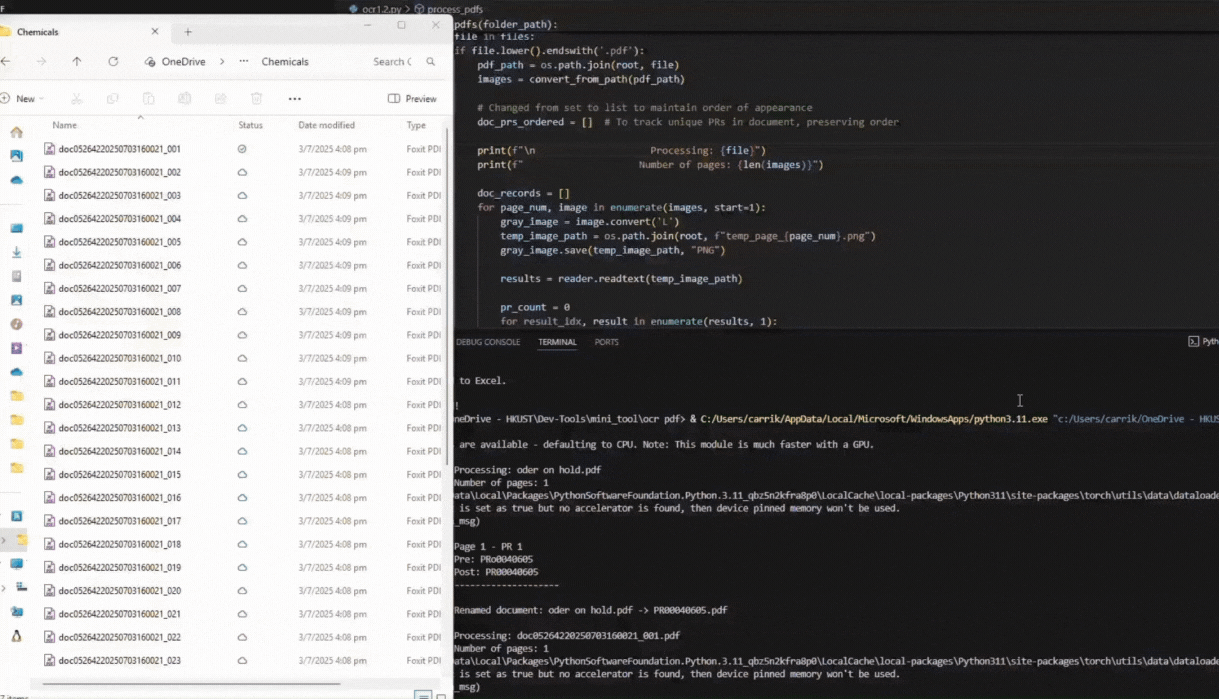Click the search magnifier icon in Explorer
The image size is (1219, 699).
tap(431, 61)
